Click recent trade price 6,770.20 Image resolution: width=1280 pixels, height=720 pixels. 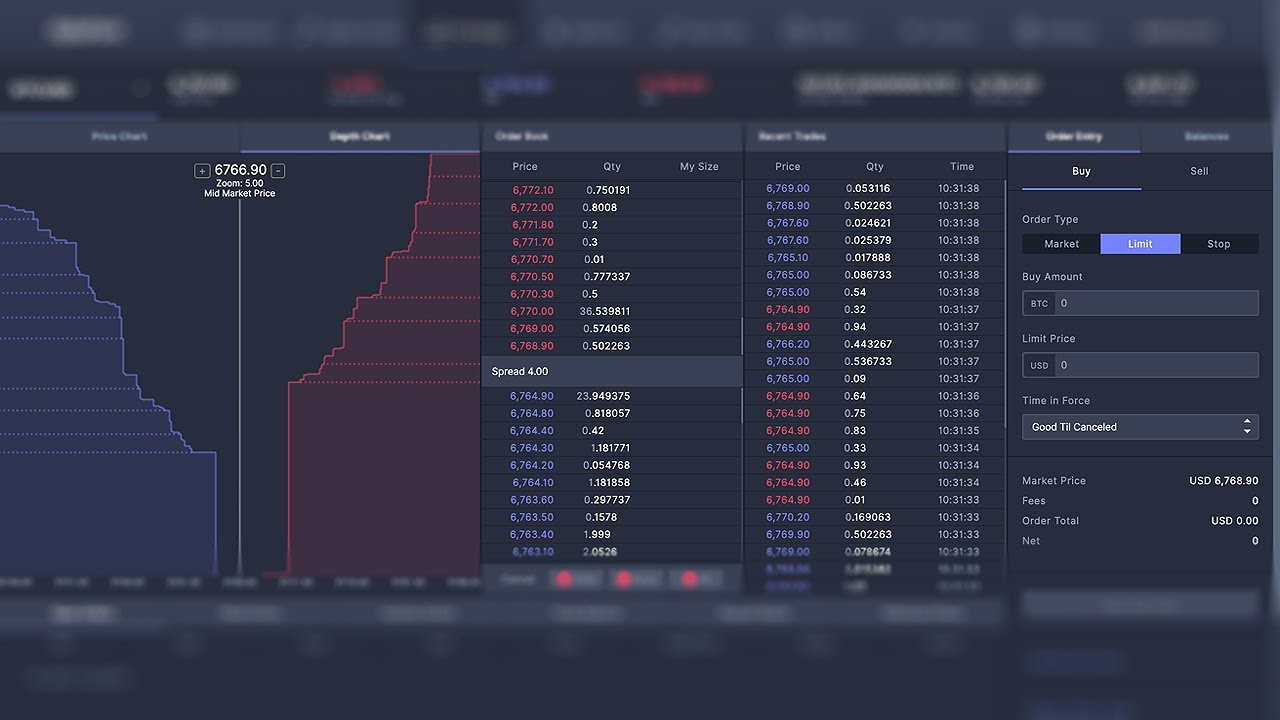point(788,518)
